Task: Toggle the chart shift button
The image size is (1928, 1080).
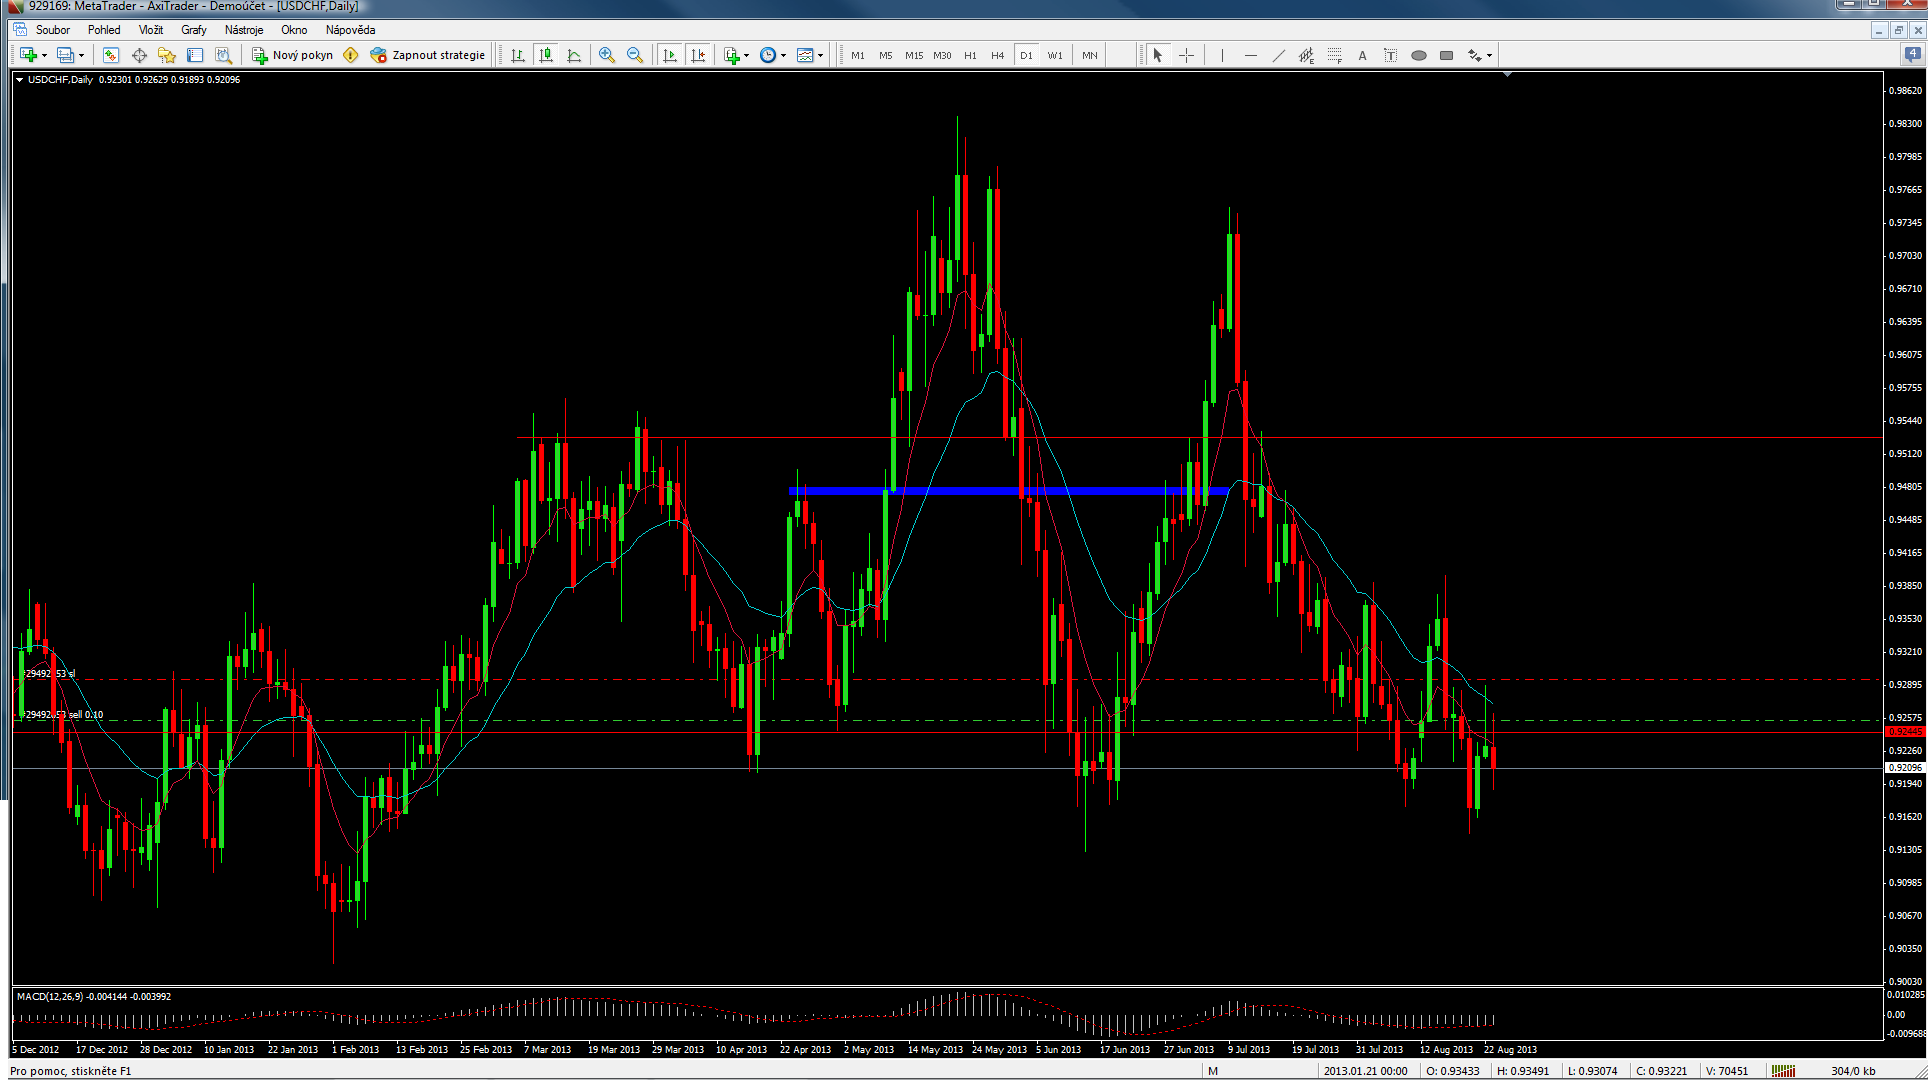Action: point(698,55)
